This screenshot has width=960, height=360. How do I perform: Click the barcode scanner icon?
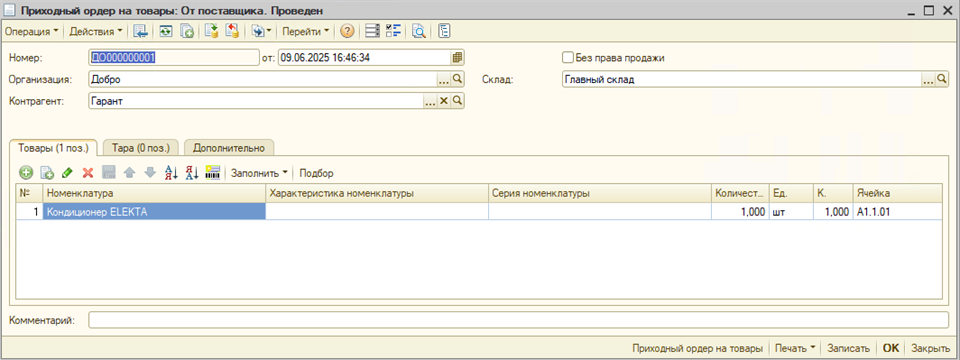pos(213,173)
